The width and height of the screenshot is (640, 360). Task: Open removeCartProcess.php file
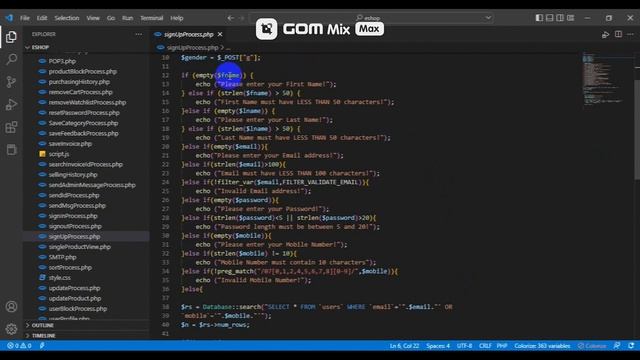coord(80,92)
